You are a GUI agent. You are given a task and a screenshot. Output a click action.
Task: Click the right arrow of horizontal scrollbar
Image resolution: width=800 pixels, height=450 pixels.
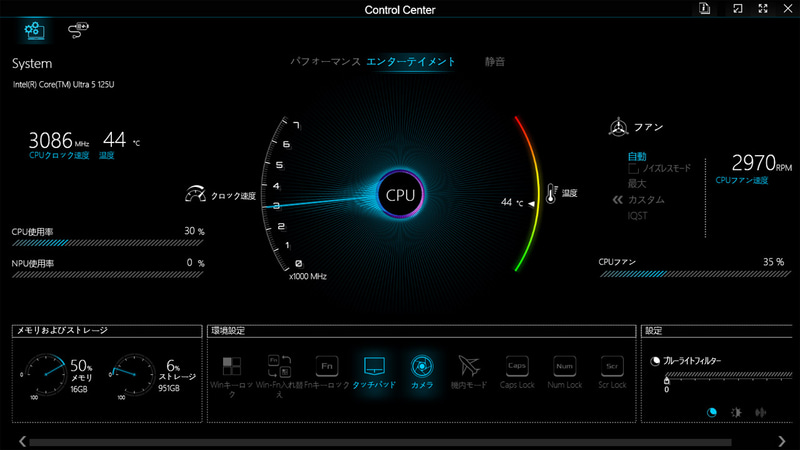[782, 441]
